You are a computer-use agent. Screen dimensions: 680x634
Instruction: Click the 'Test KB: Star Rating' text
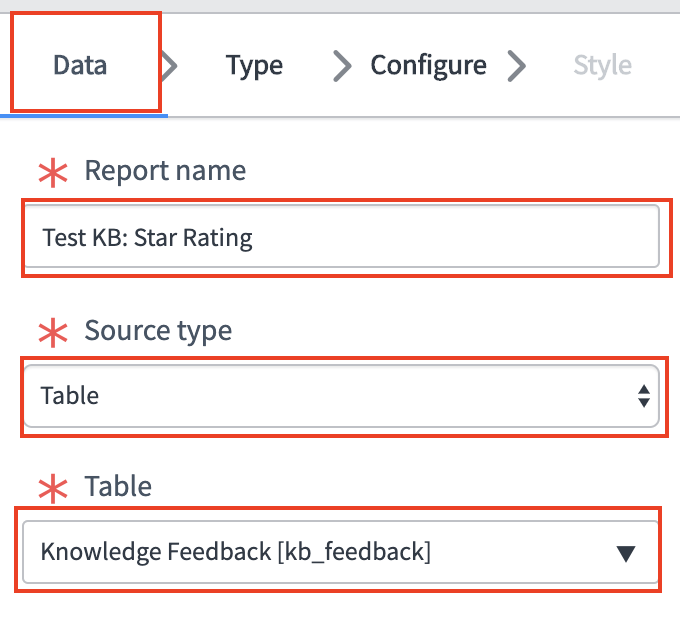(147, 238)
